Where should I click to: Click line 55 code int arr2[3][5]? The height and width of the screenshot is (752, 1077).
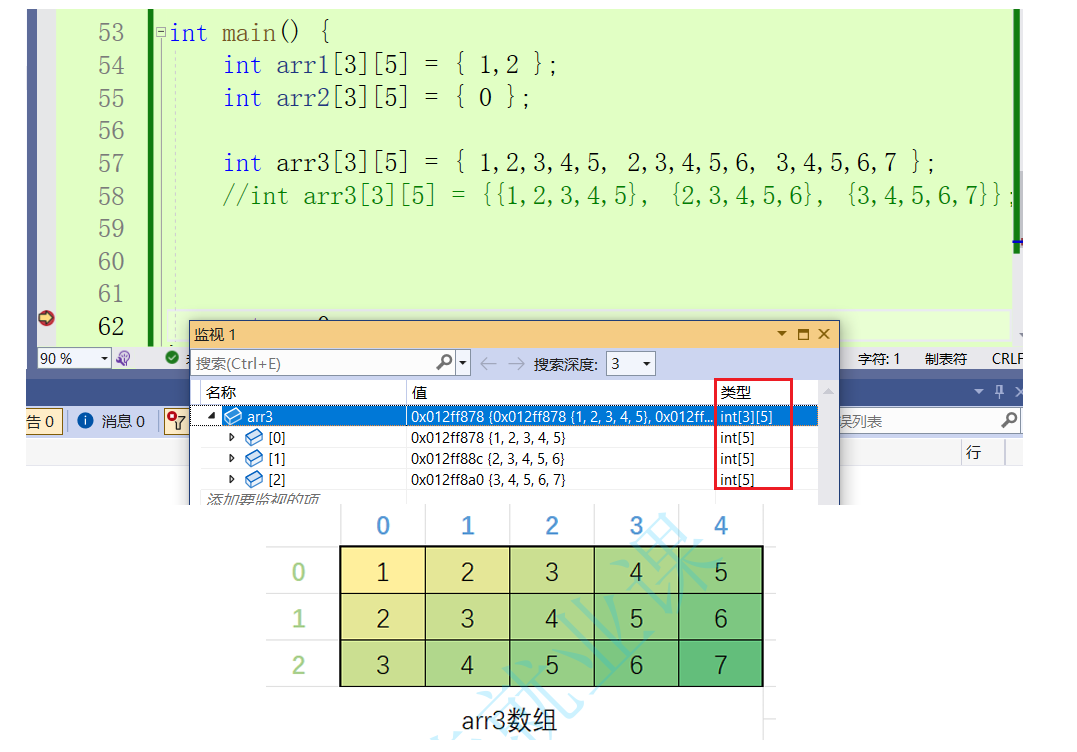click(376, 98)
